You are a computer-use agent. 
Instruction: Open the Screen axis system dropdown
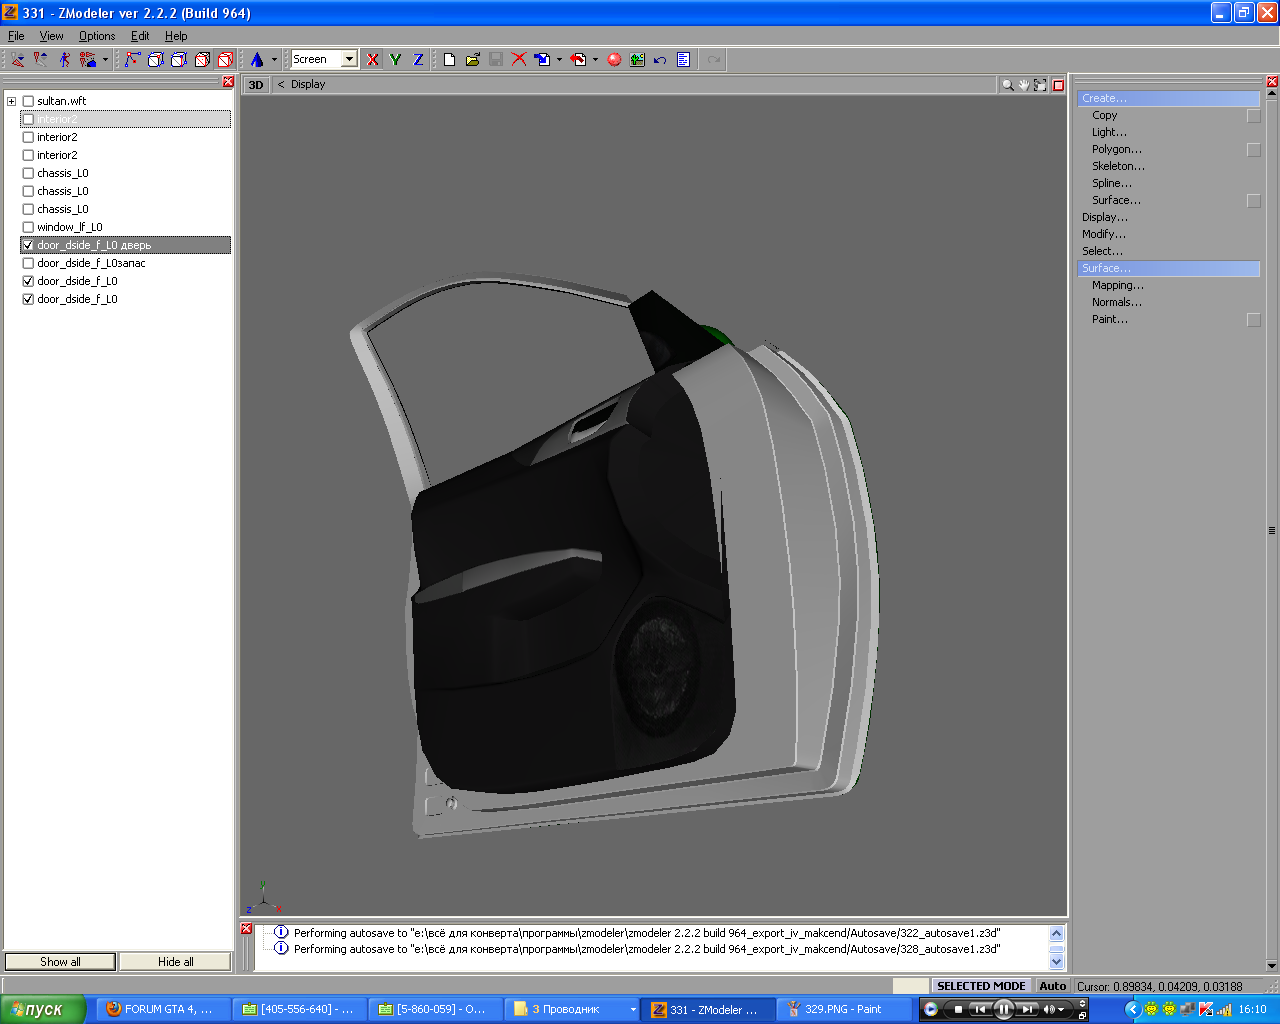pyautogui.click(x=349, y=60)
